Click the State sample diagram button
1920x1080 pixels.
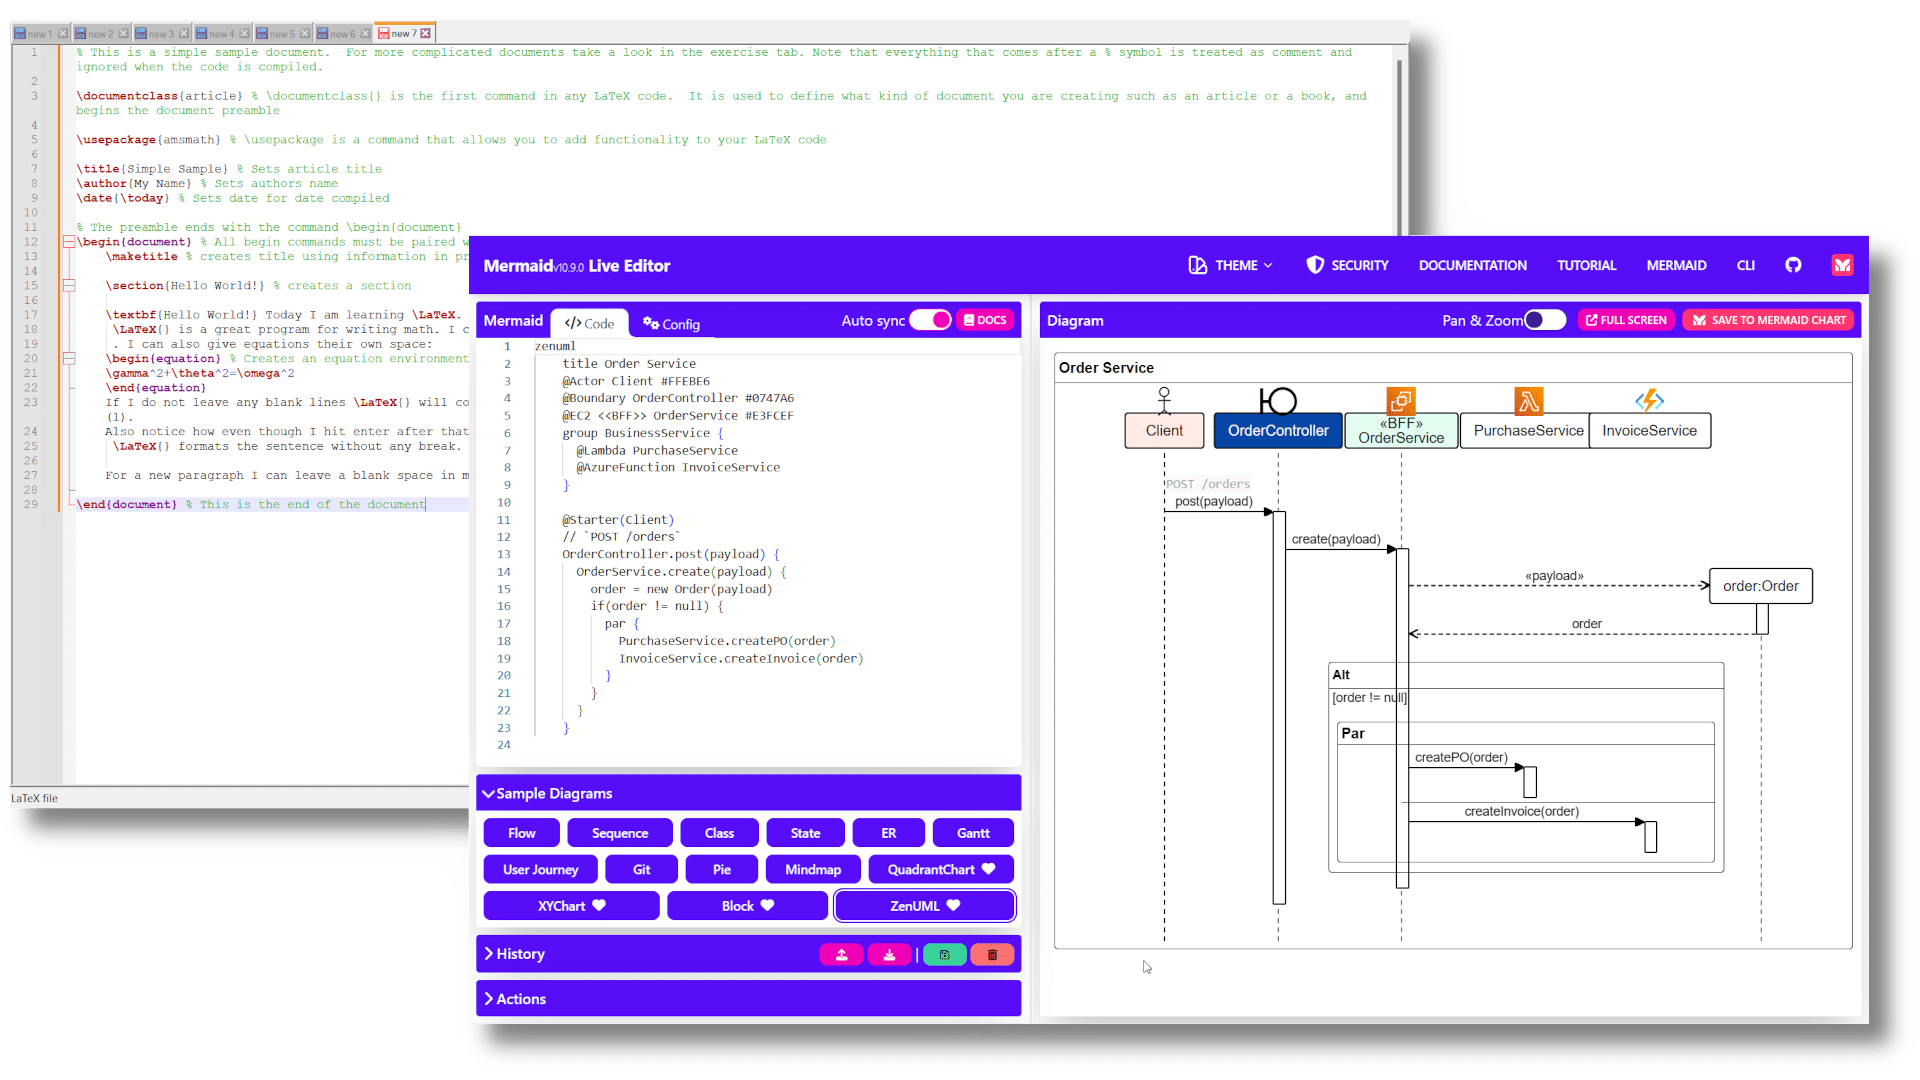pyautogui.click(x=804, y=832)
